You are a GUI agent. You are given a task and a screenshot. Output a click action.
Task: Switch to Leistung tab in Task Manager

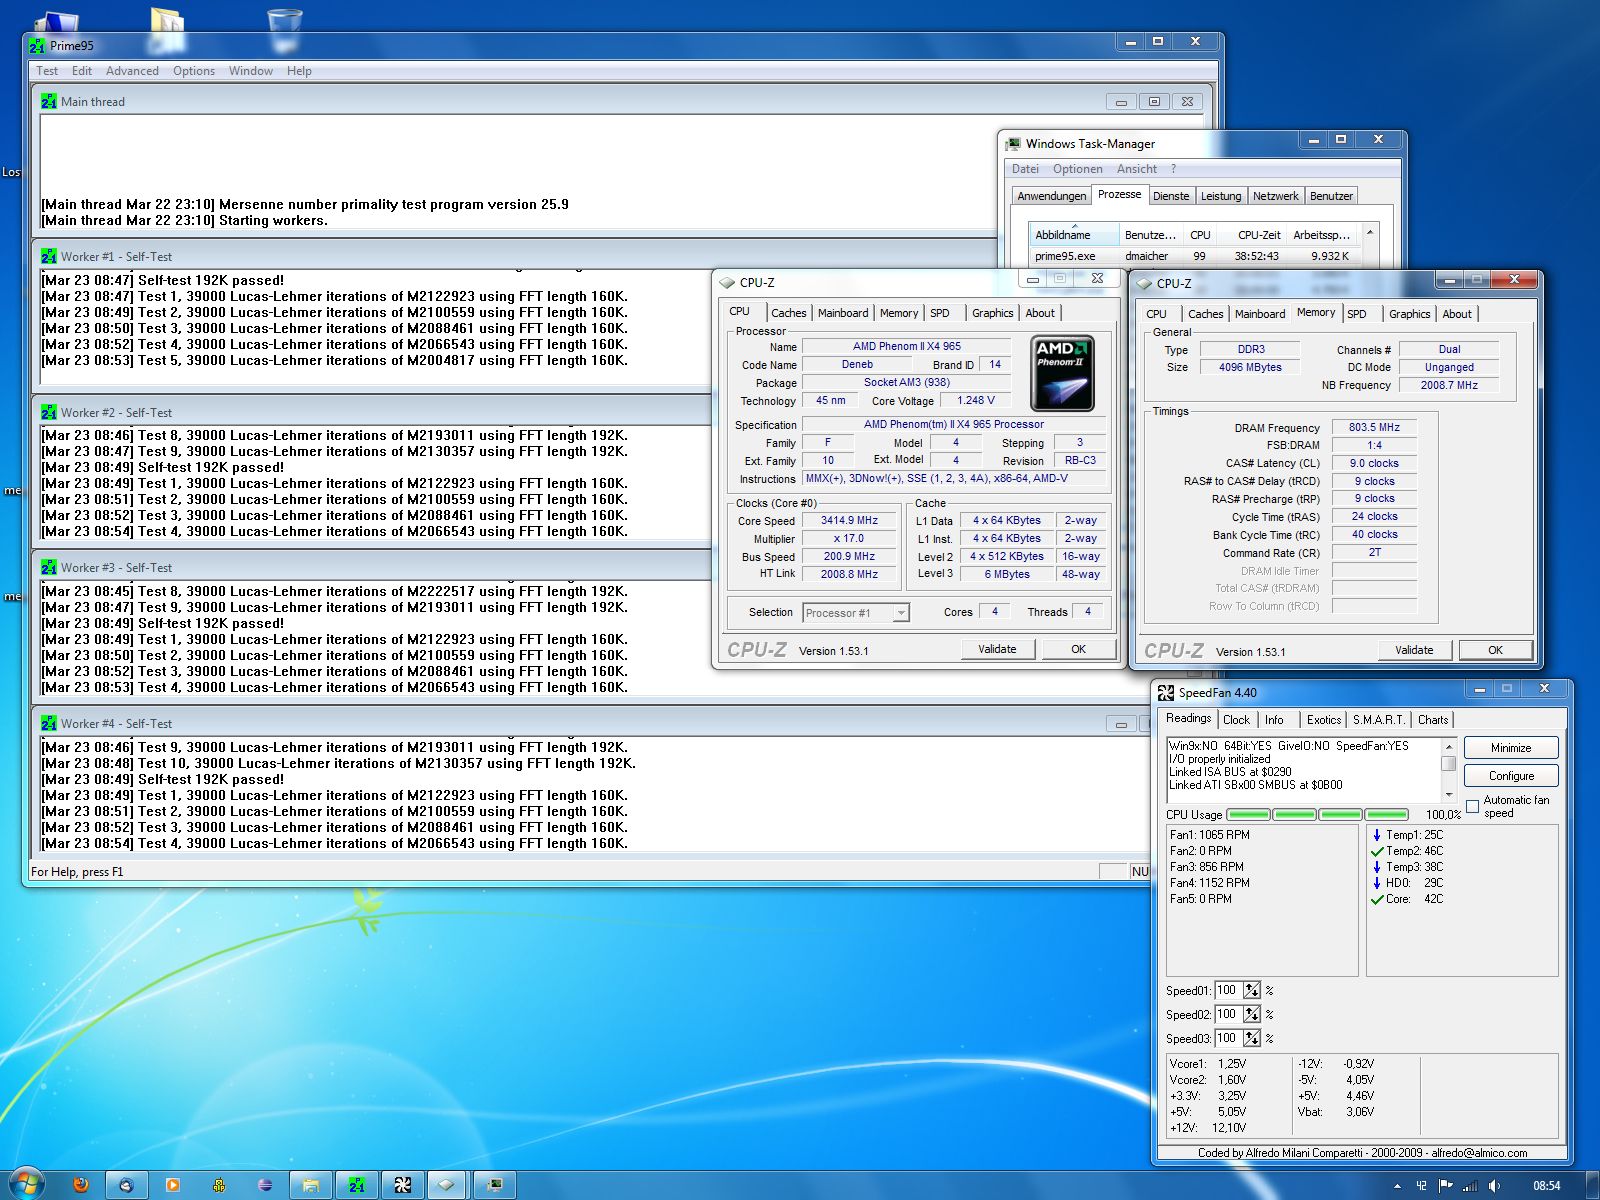(x=1221, y=196)
